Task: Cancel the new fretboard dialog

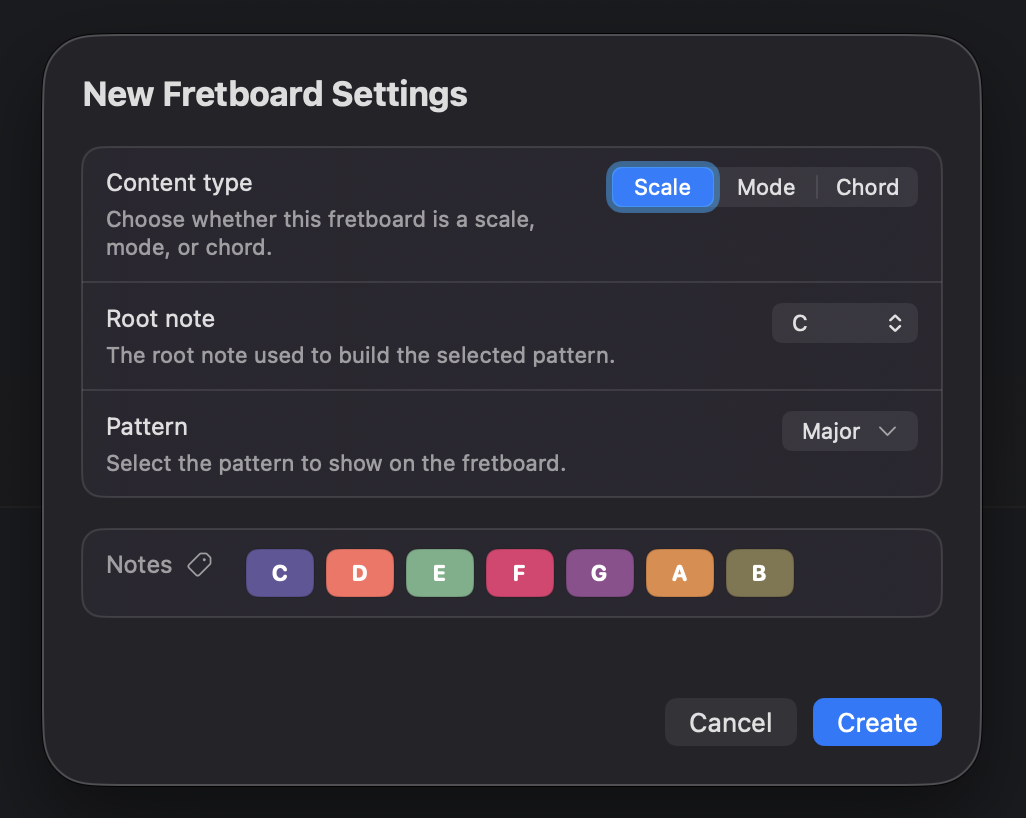Action: point(731,722)
